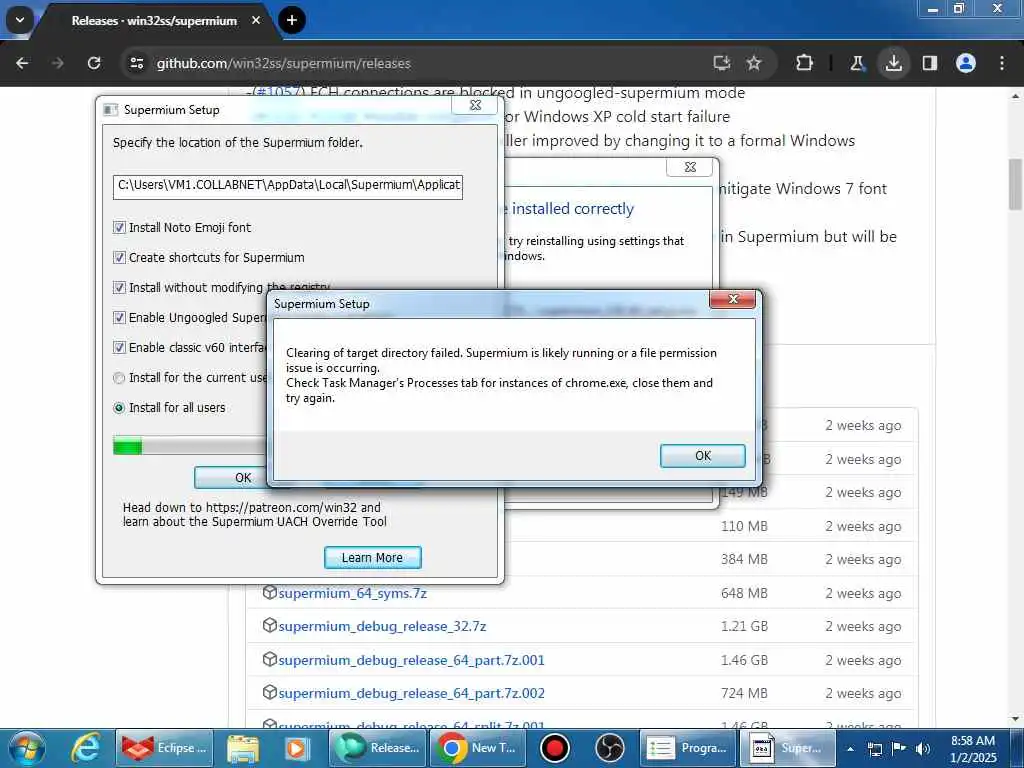
Task: Select Install for the current user radio
Action: tap(119, 377)
